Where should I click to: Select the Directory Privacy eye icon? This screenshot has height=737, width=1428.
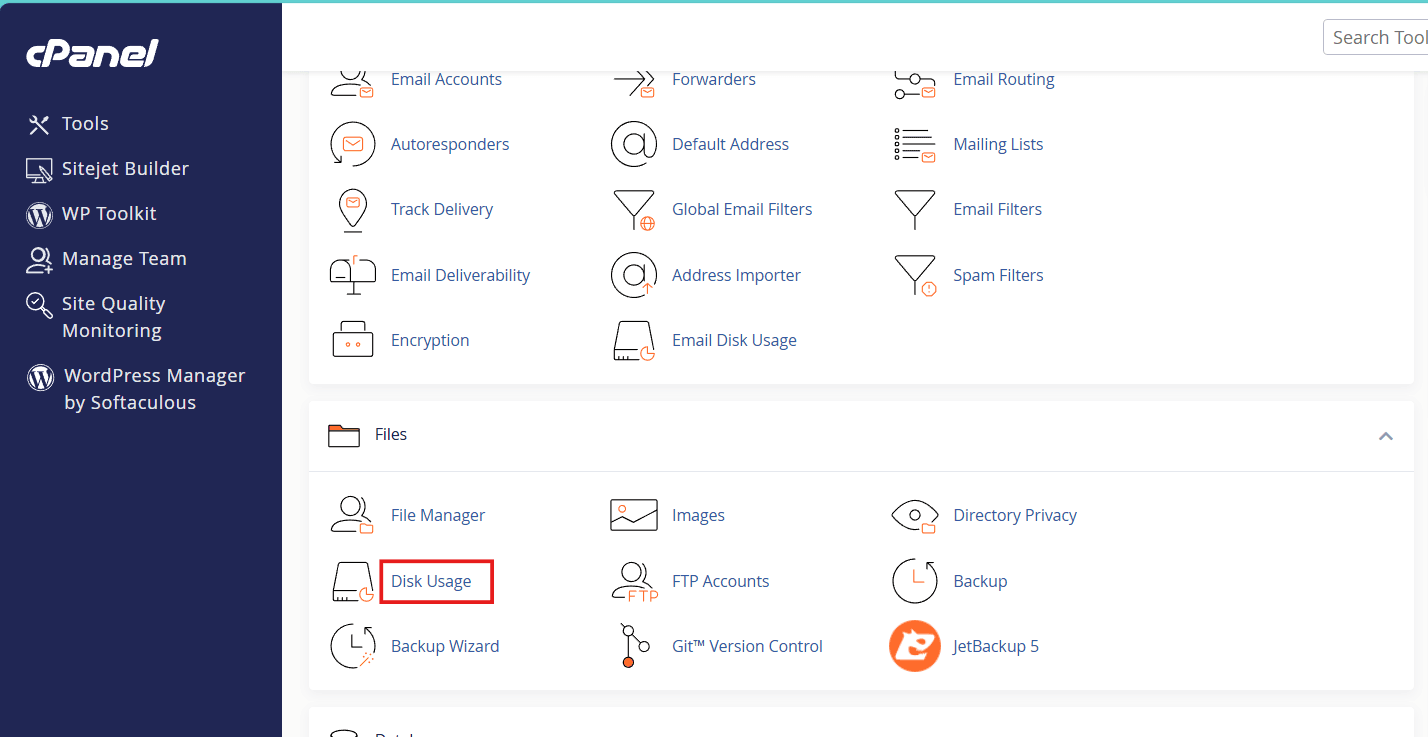(914, 515)
